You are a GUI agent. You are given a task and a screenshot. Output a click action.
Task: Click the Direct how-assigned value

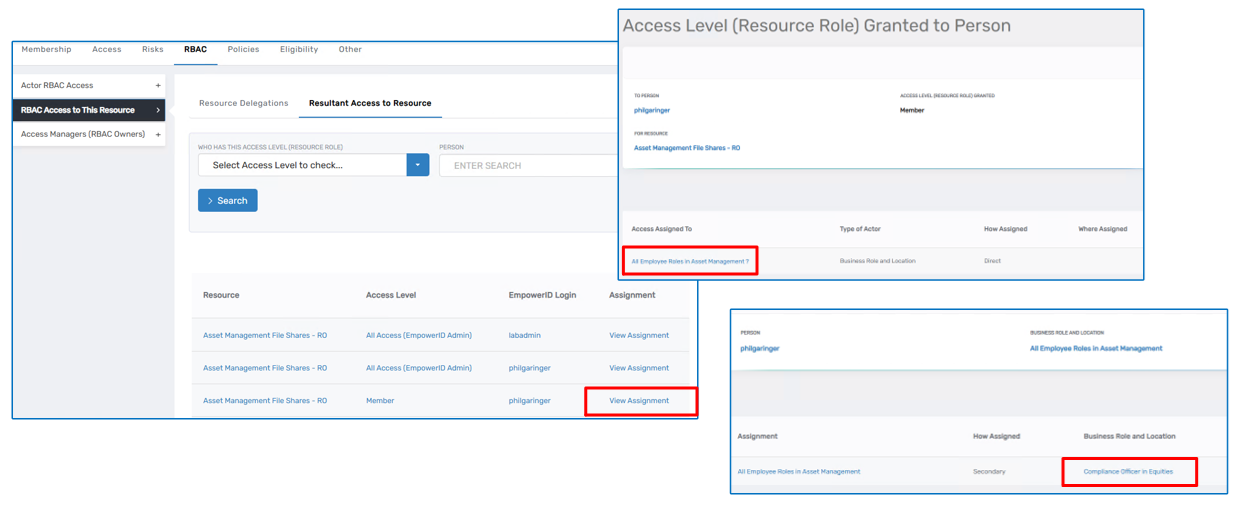pyautogui.click(x=992, y=261)
